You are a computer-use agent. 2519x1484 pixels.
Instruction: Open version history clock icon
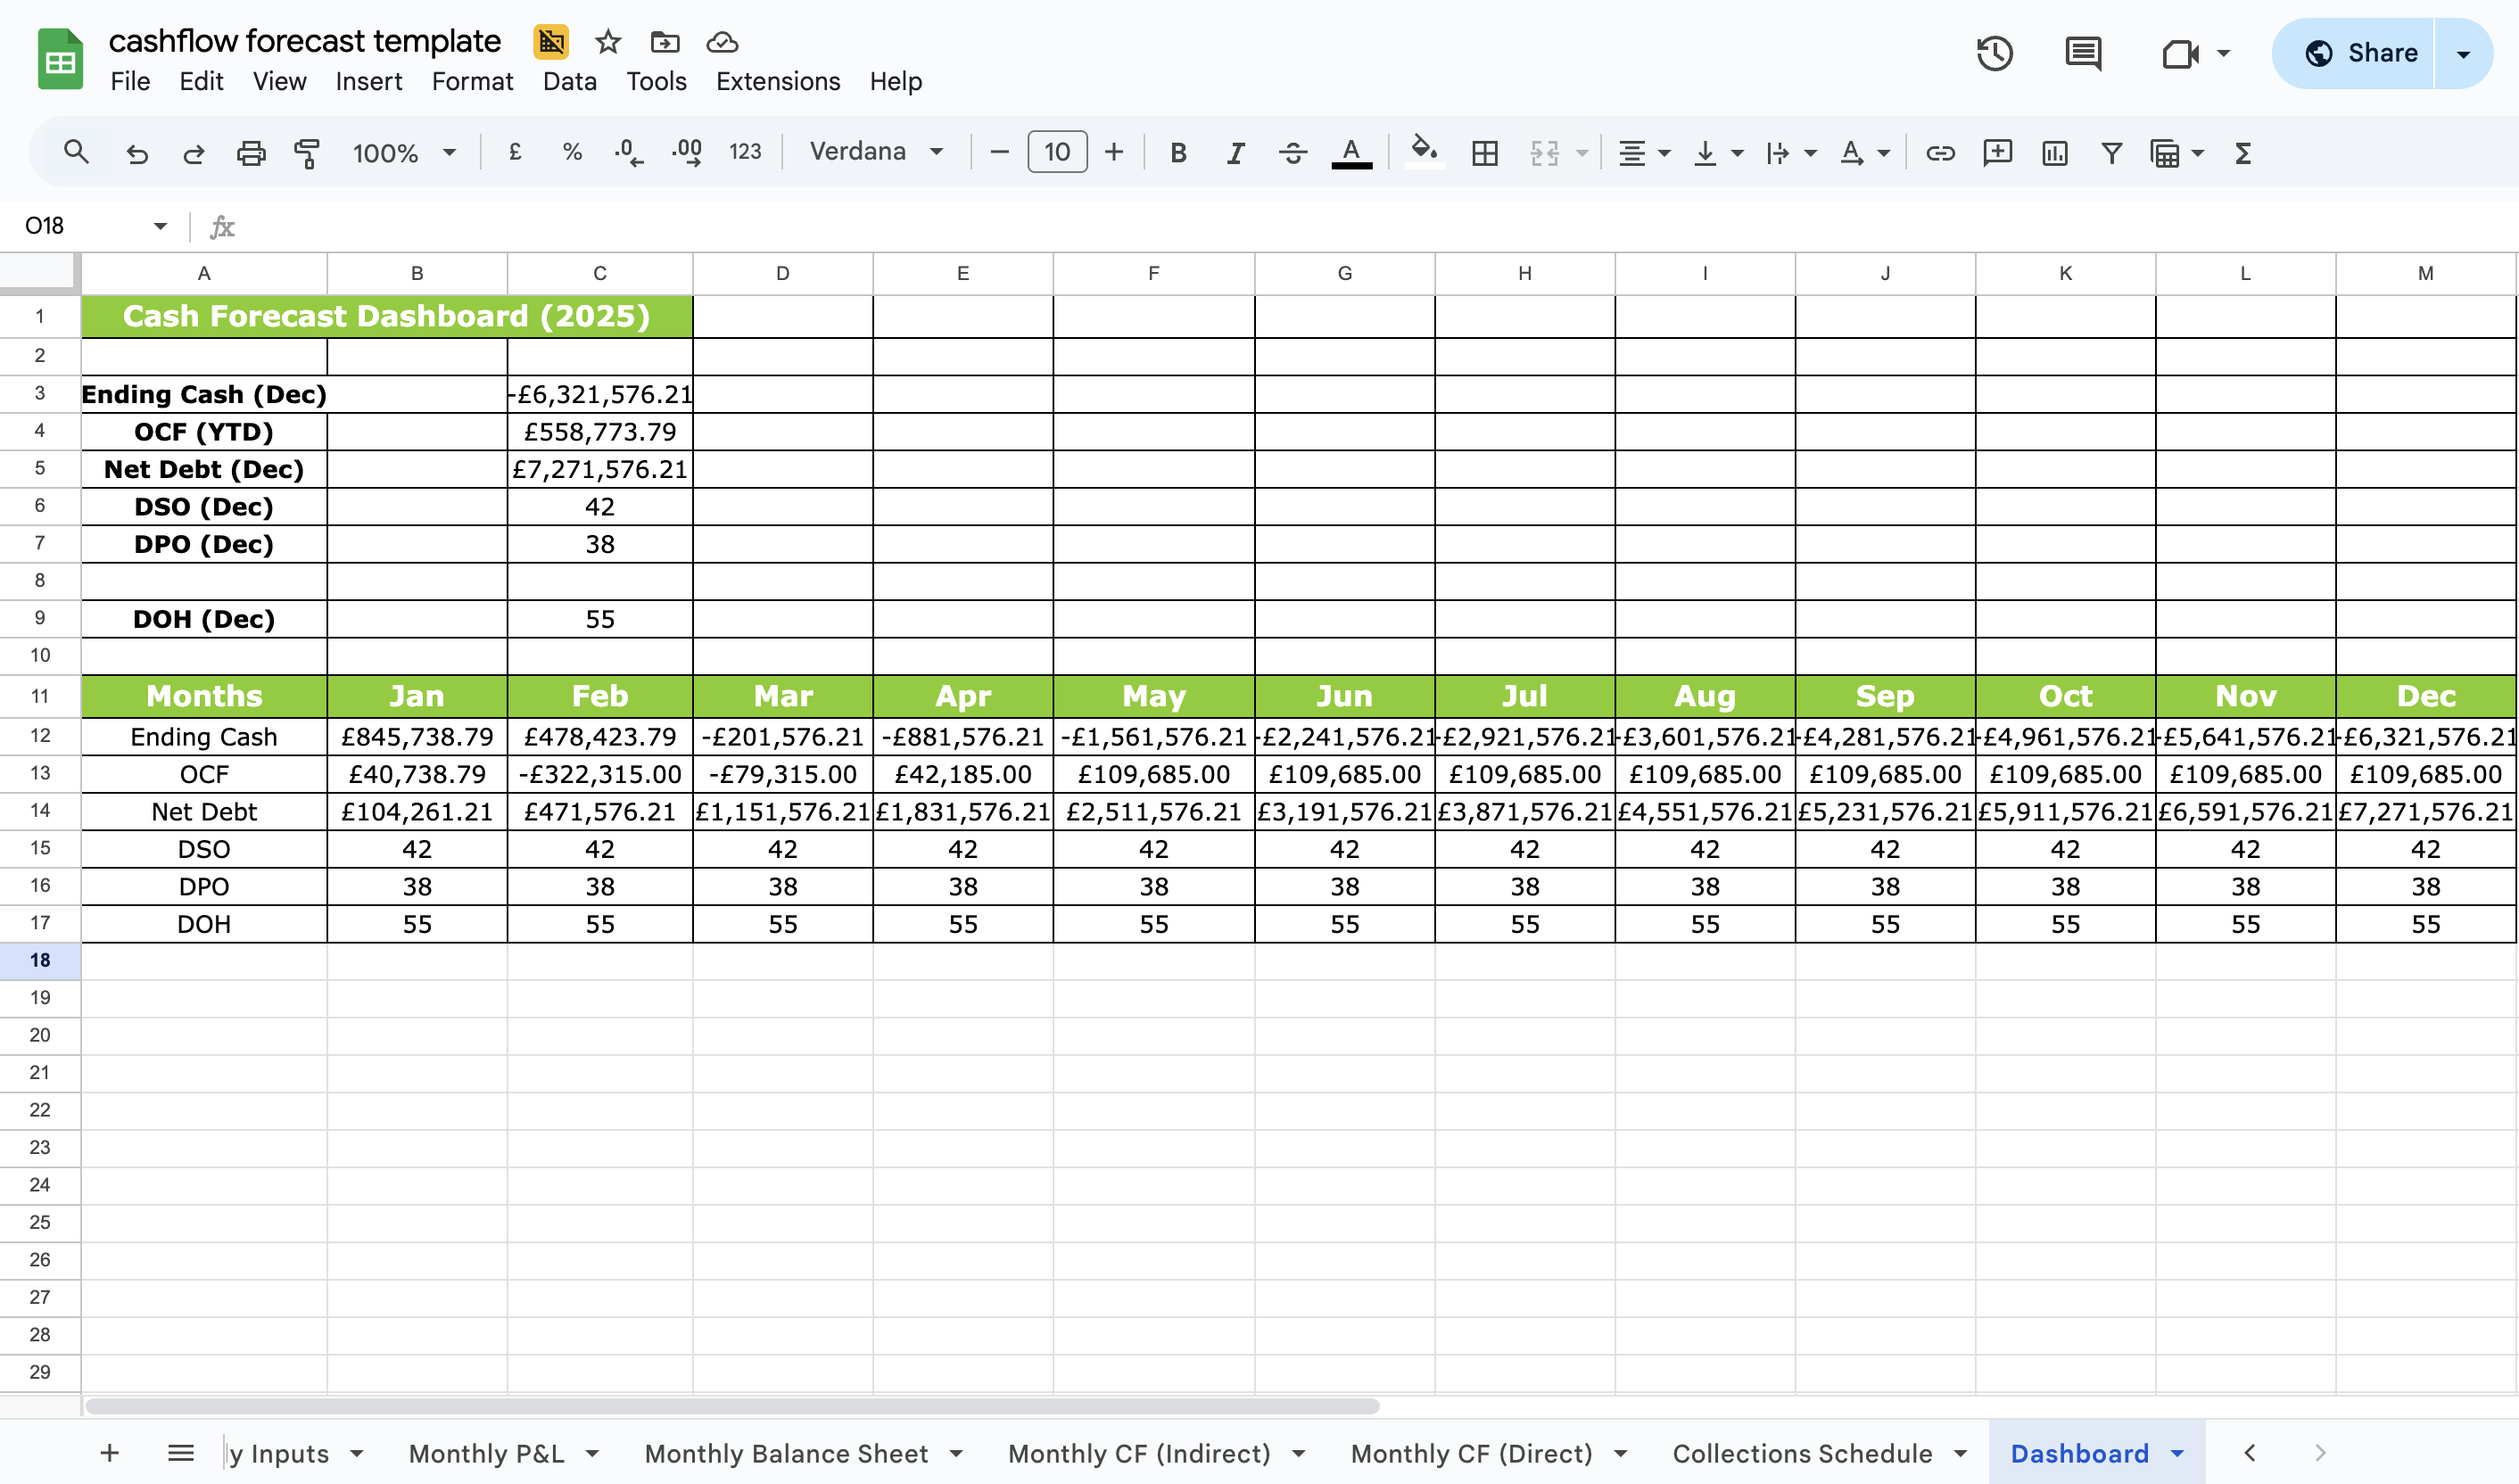click(x=1994, y=53)
